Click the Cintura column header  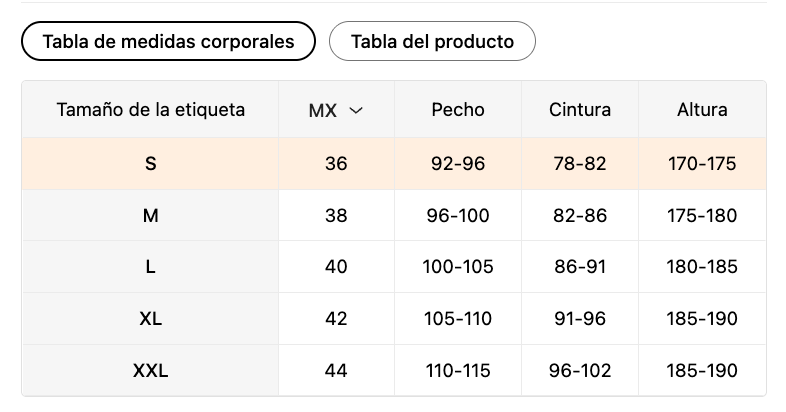(580, 110)
